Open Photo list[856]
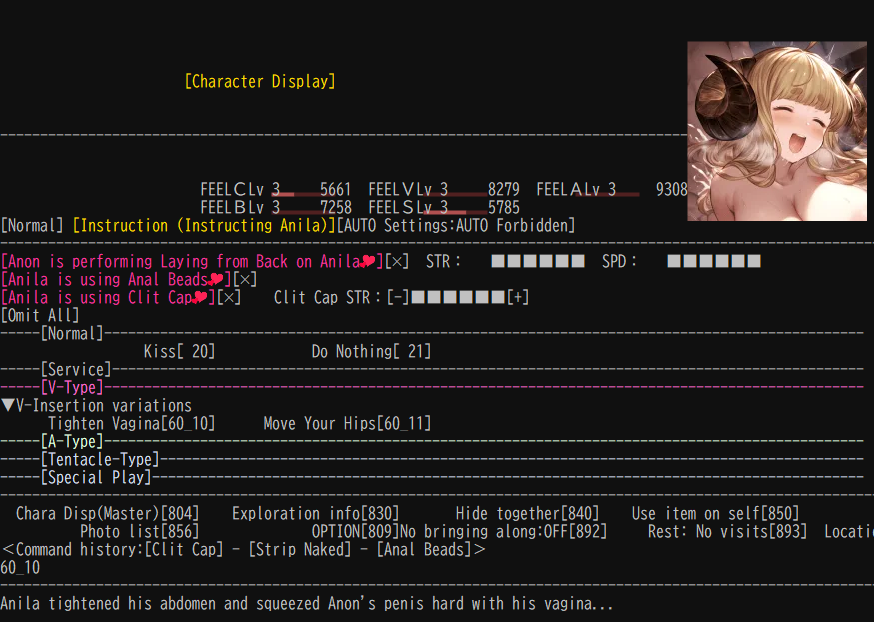 pos(140,531)
